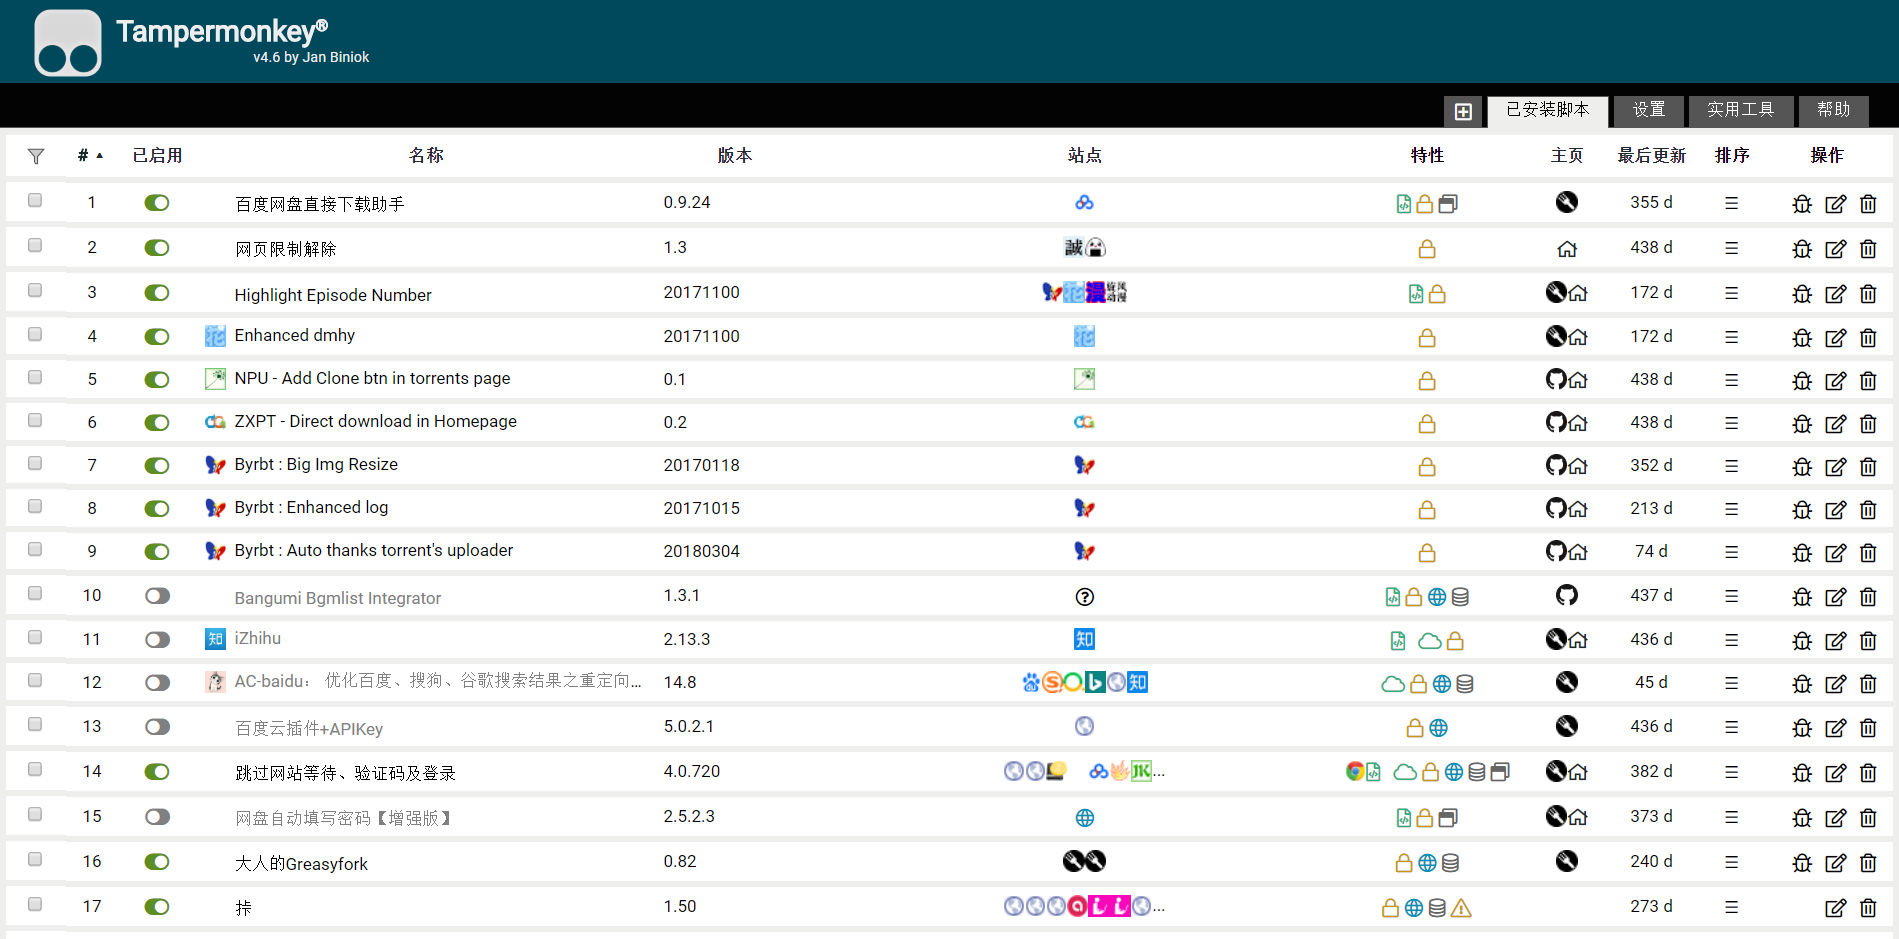Sort by 版本 column header
This screenshot has height=939, width=1899.
click(x=735, y=155)
